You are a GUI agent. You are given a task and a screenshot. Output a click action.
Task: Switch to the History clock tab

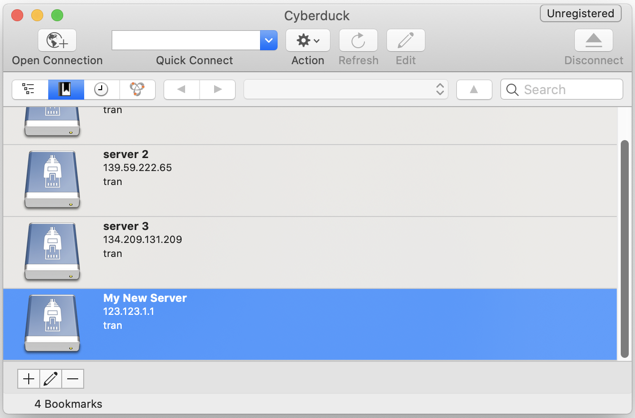point(102,89)
